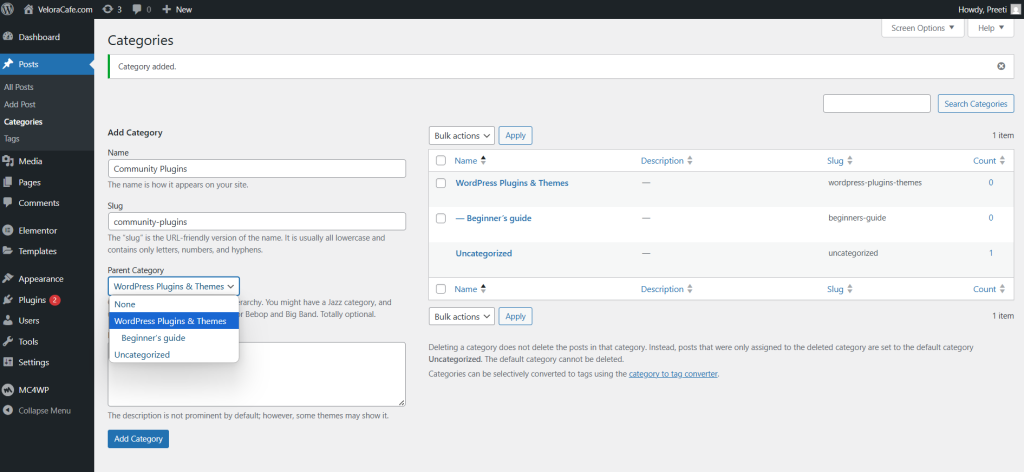Click the category search box
This screenshot has height=472, width=1024.
point(876,104)
